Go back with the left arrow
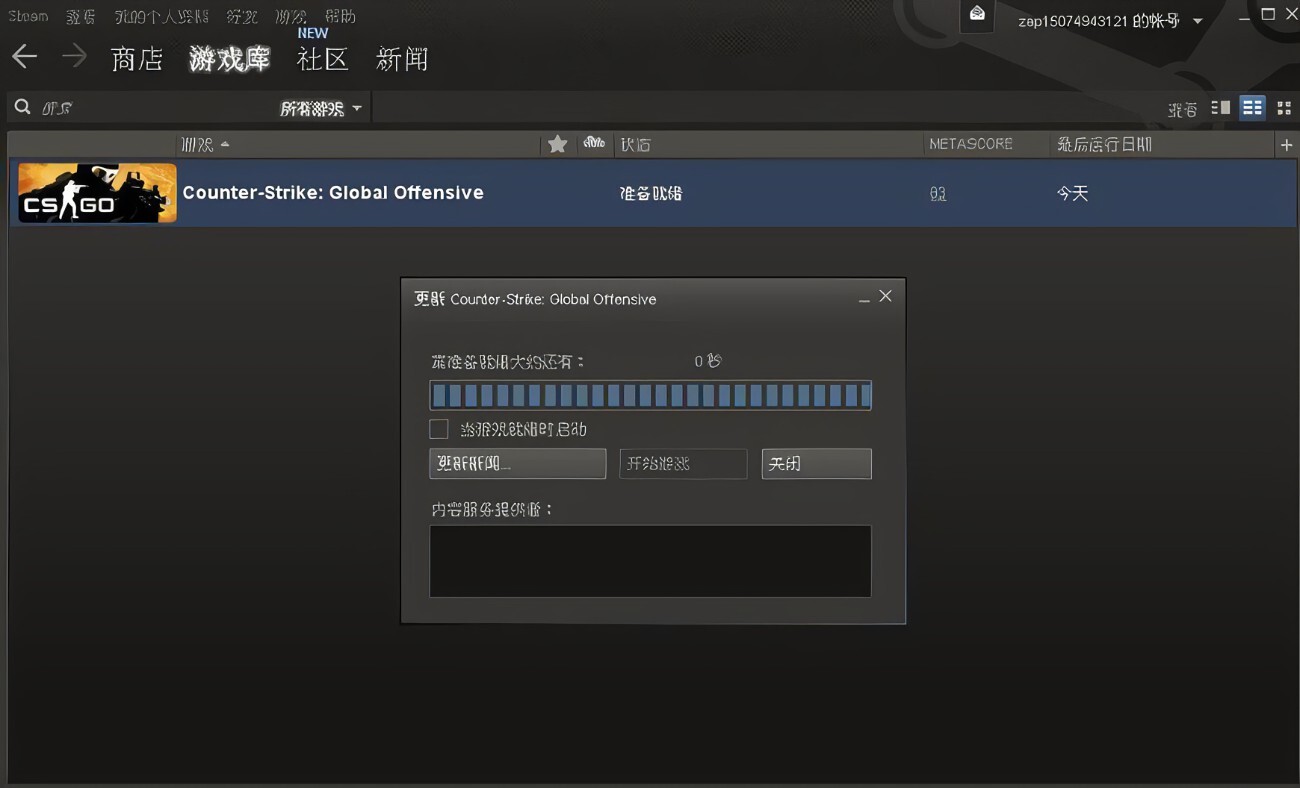 click(x=25, y=57)
